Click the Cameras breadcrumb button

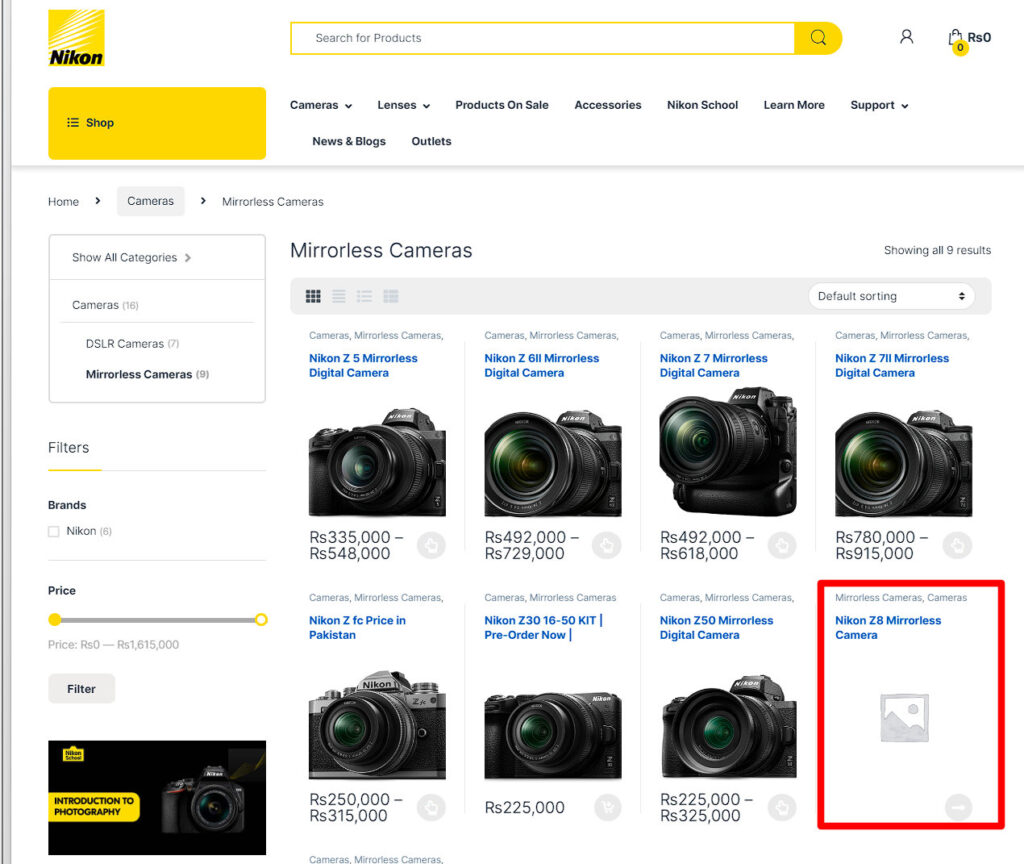click(x=151, y=201)
